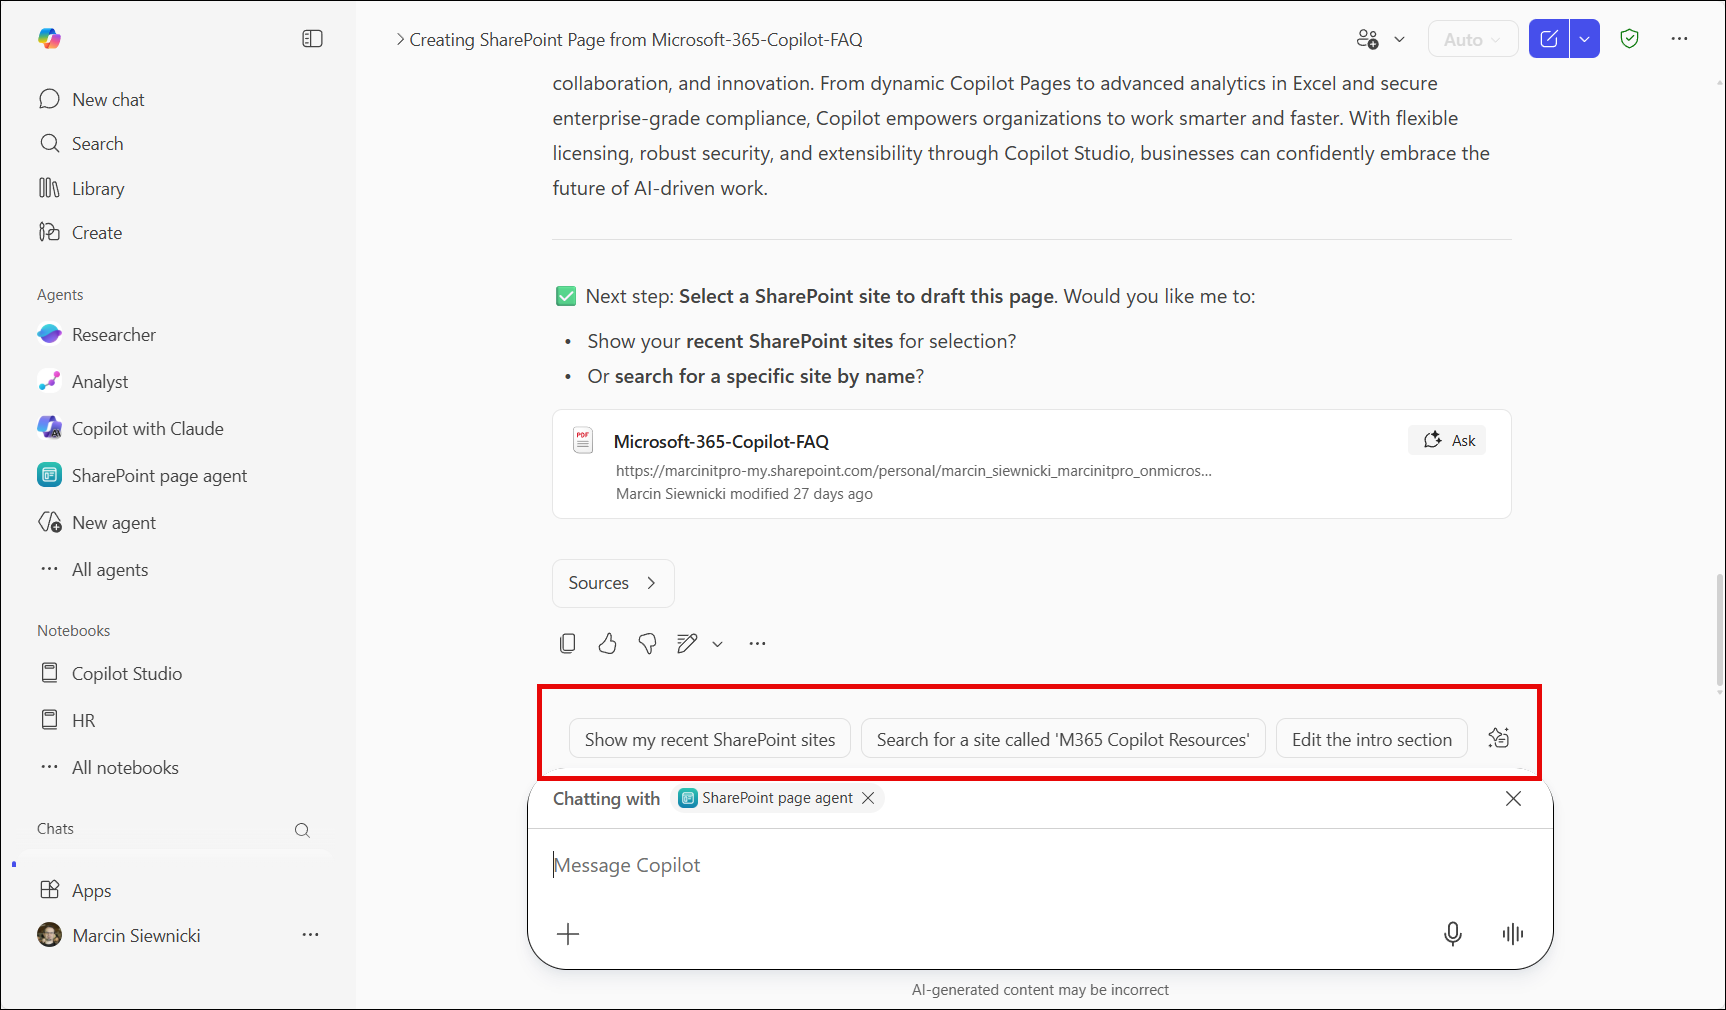The height and width of the screenshot is (1010, 1726).
Task: Click the thumbs up icon
Action: (x=607, y=644)
